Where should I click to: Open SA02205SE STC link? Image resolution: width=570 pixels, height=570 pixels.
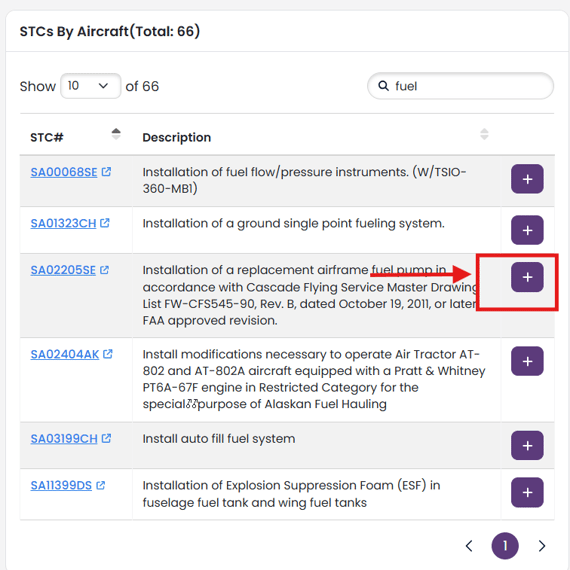click(x=63, y=270)
